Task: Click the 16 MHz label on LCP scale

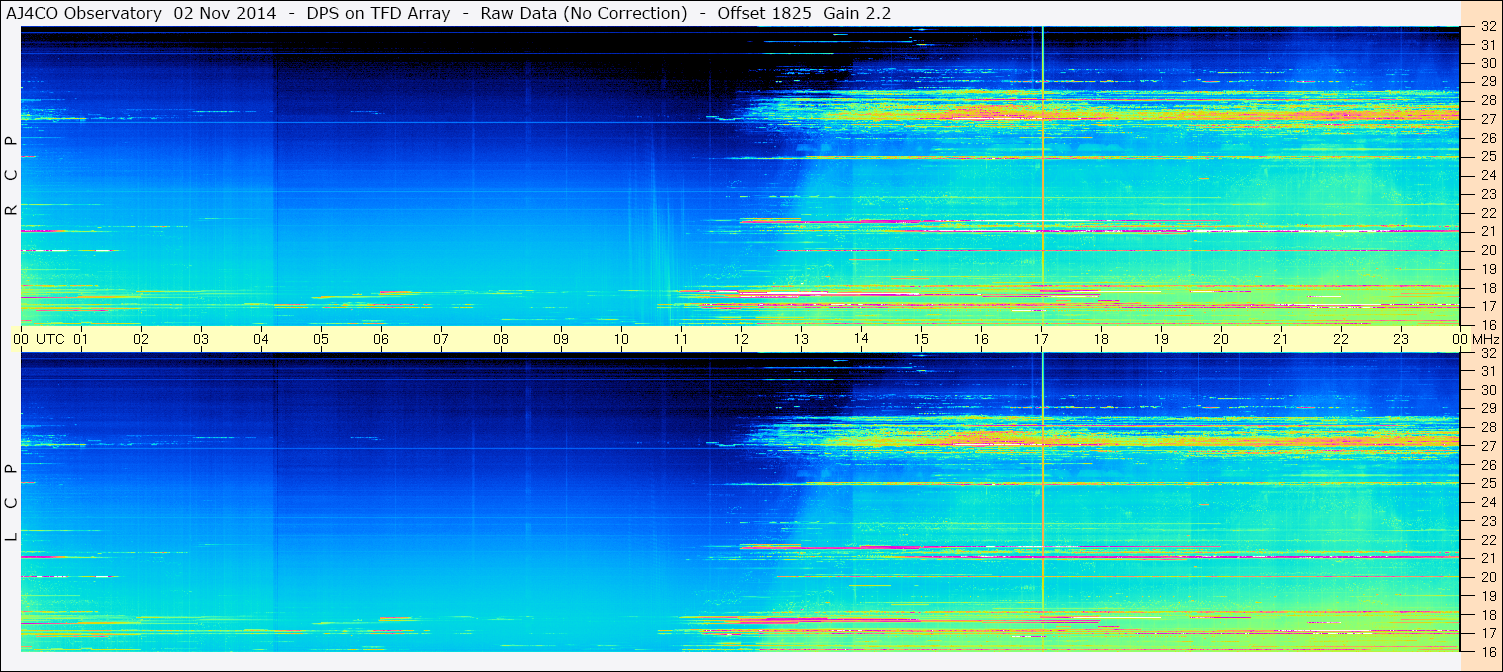Action: (1487, 651)
